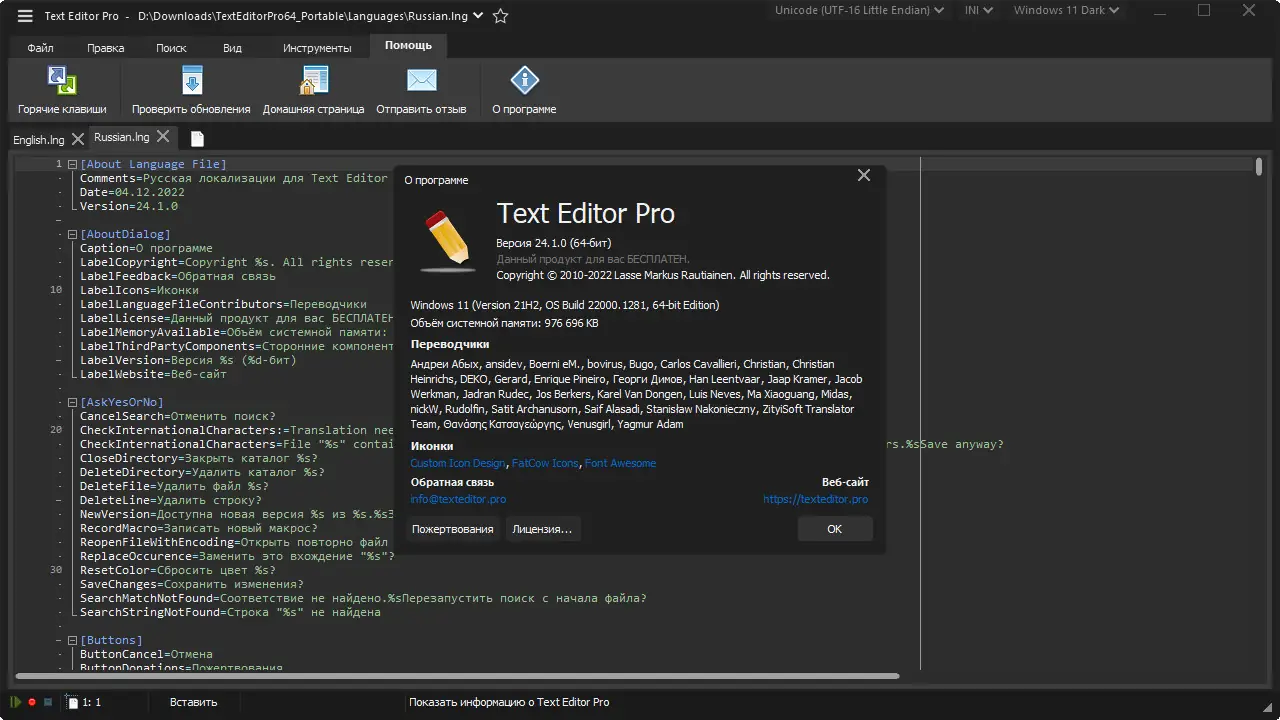Click Версия 24.1.0 (64-бит) text
The width and height of the screenshot is (1280, 720).
click(554, 243)
